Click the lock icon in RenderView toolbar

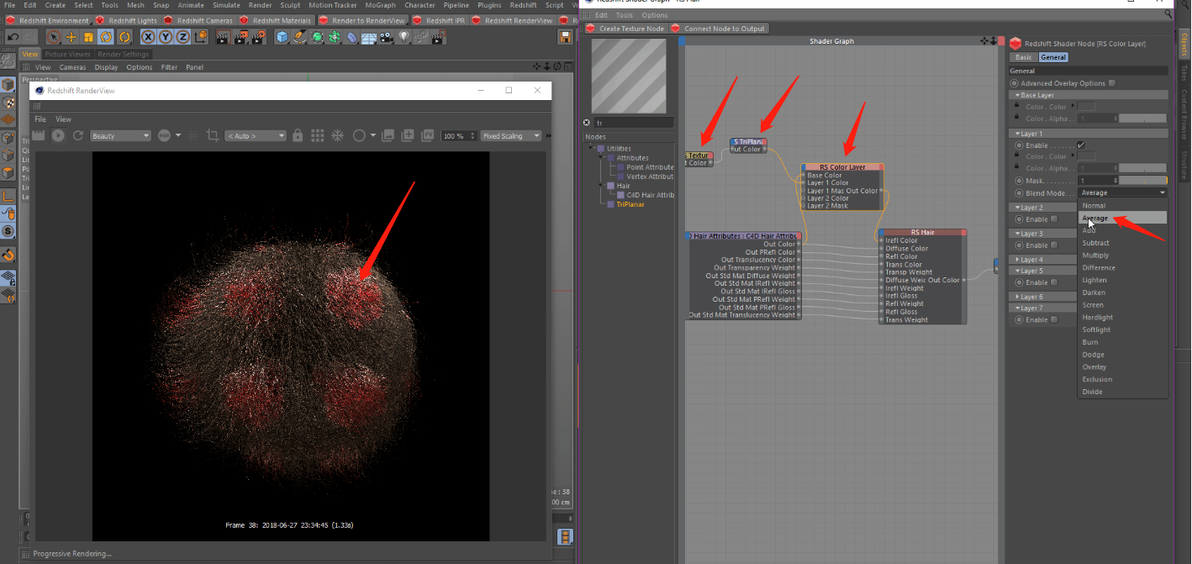click(x=297, y=136)
